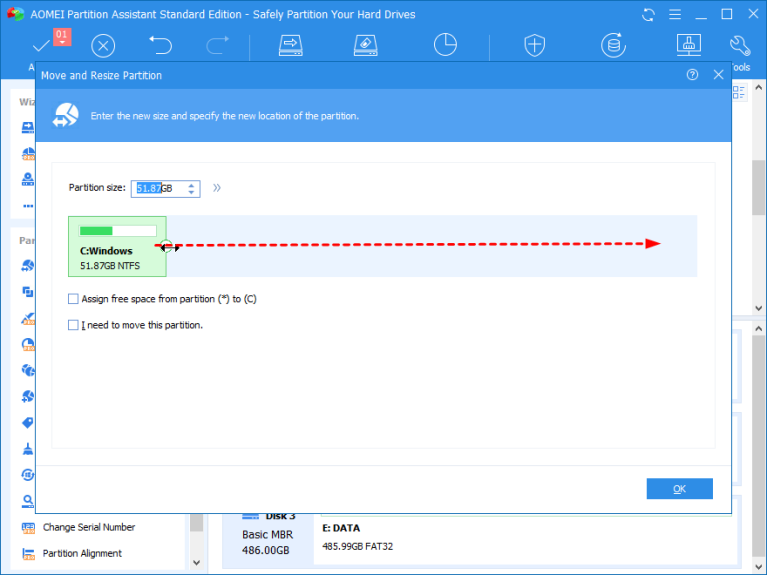Click the Change Serial Number 123 icon
The height and width of the screenshot is (576, 768).
coord(28,528)
